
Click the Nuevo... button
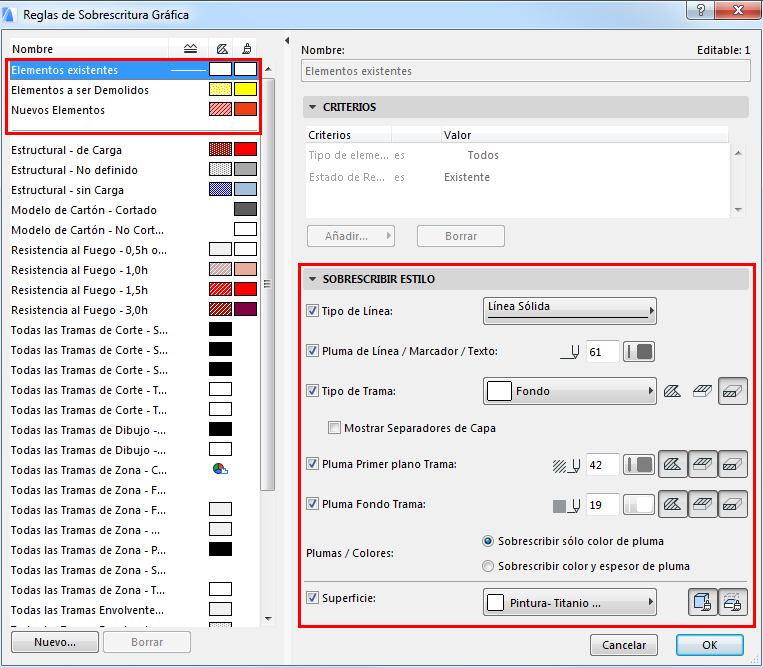click(55, 642)
